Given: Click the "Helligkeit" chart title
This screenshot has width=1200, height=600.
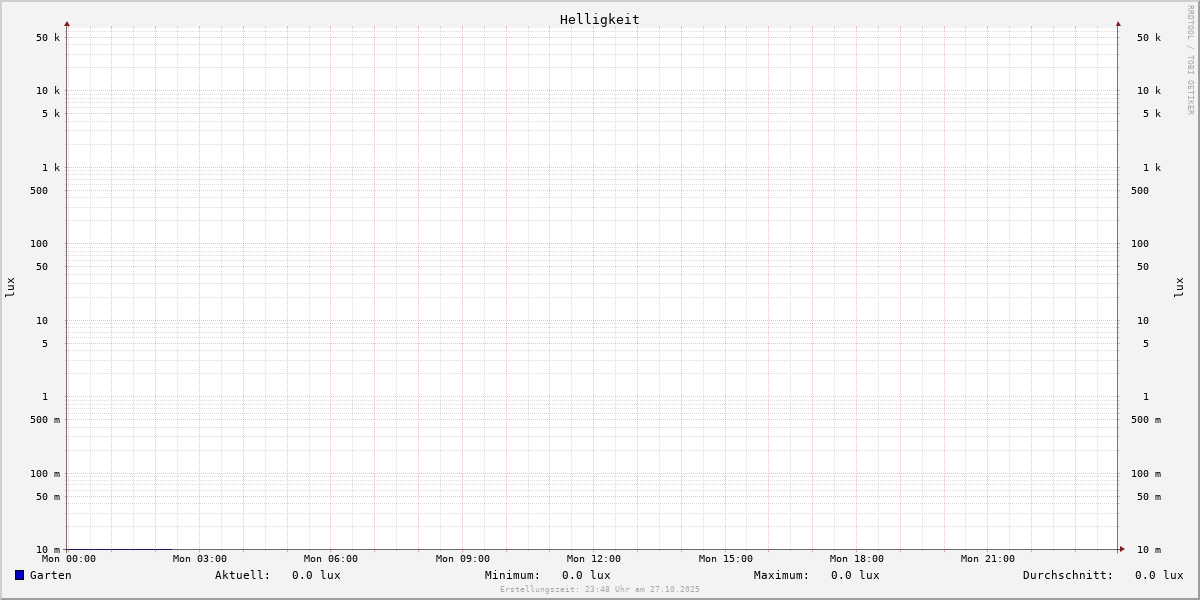Looking at the screenshot, I should pos(600,19).
